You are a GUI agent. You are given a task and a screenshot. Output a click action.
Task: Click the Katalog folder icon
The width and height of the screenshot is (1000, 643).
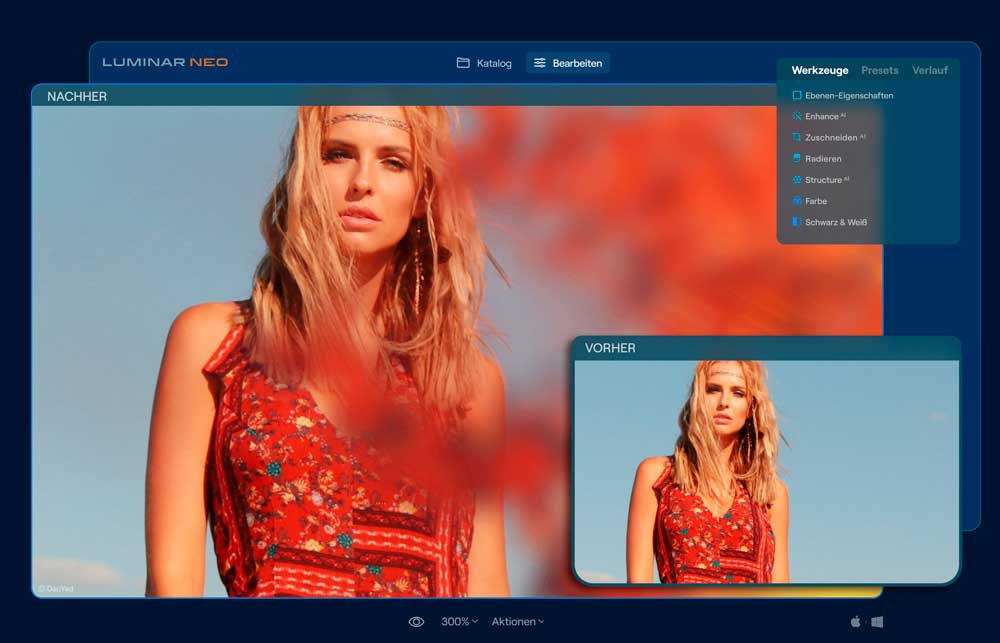(463, 63)
